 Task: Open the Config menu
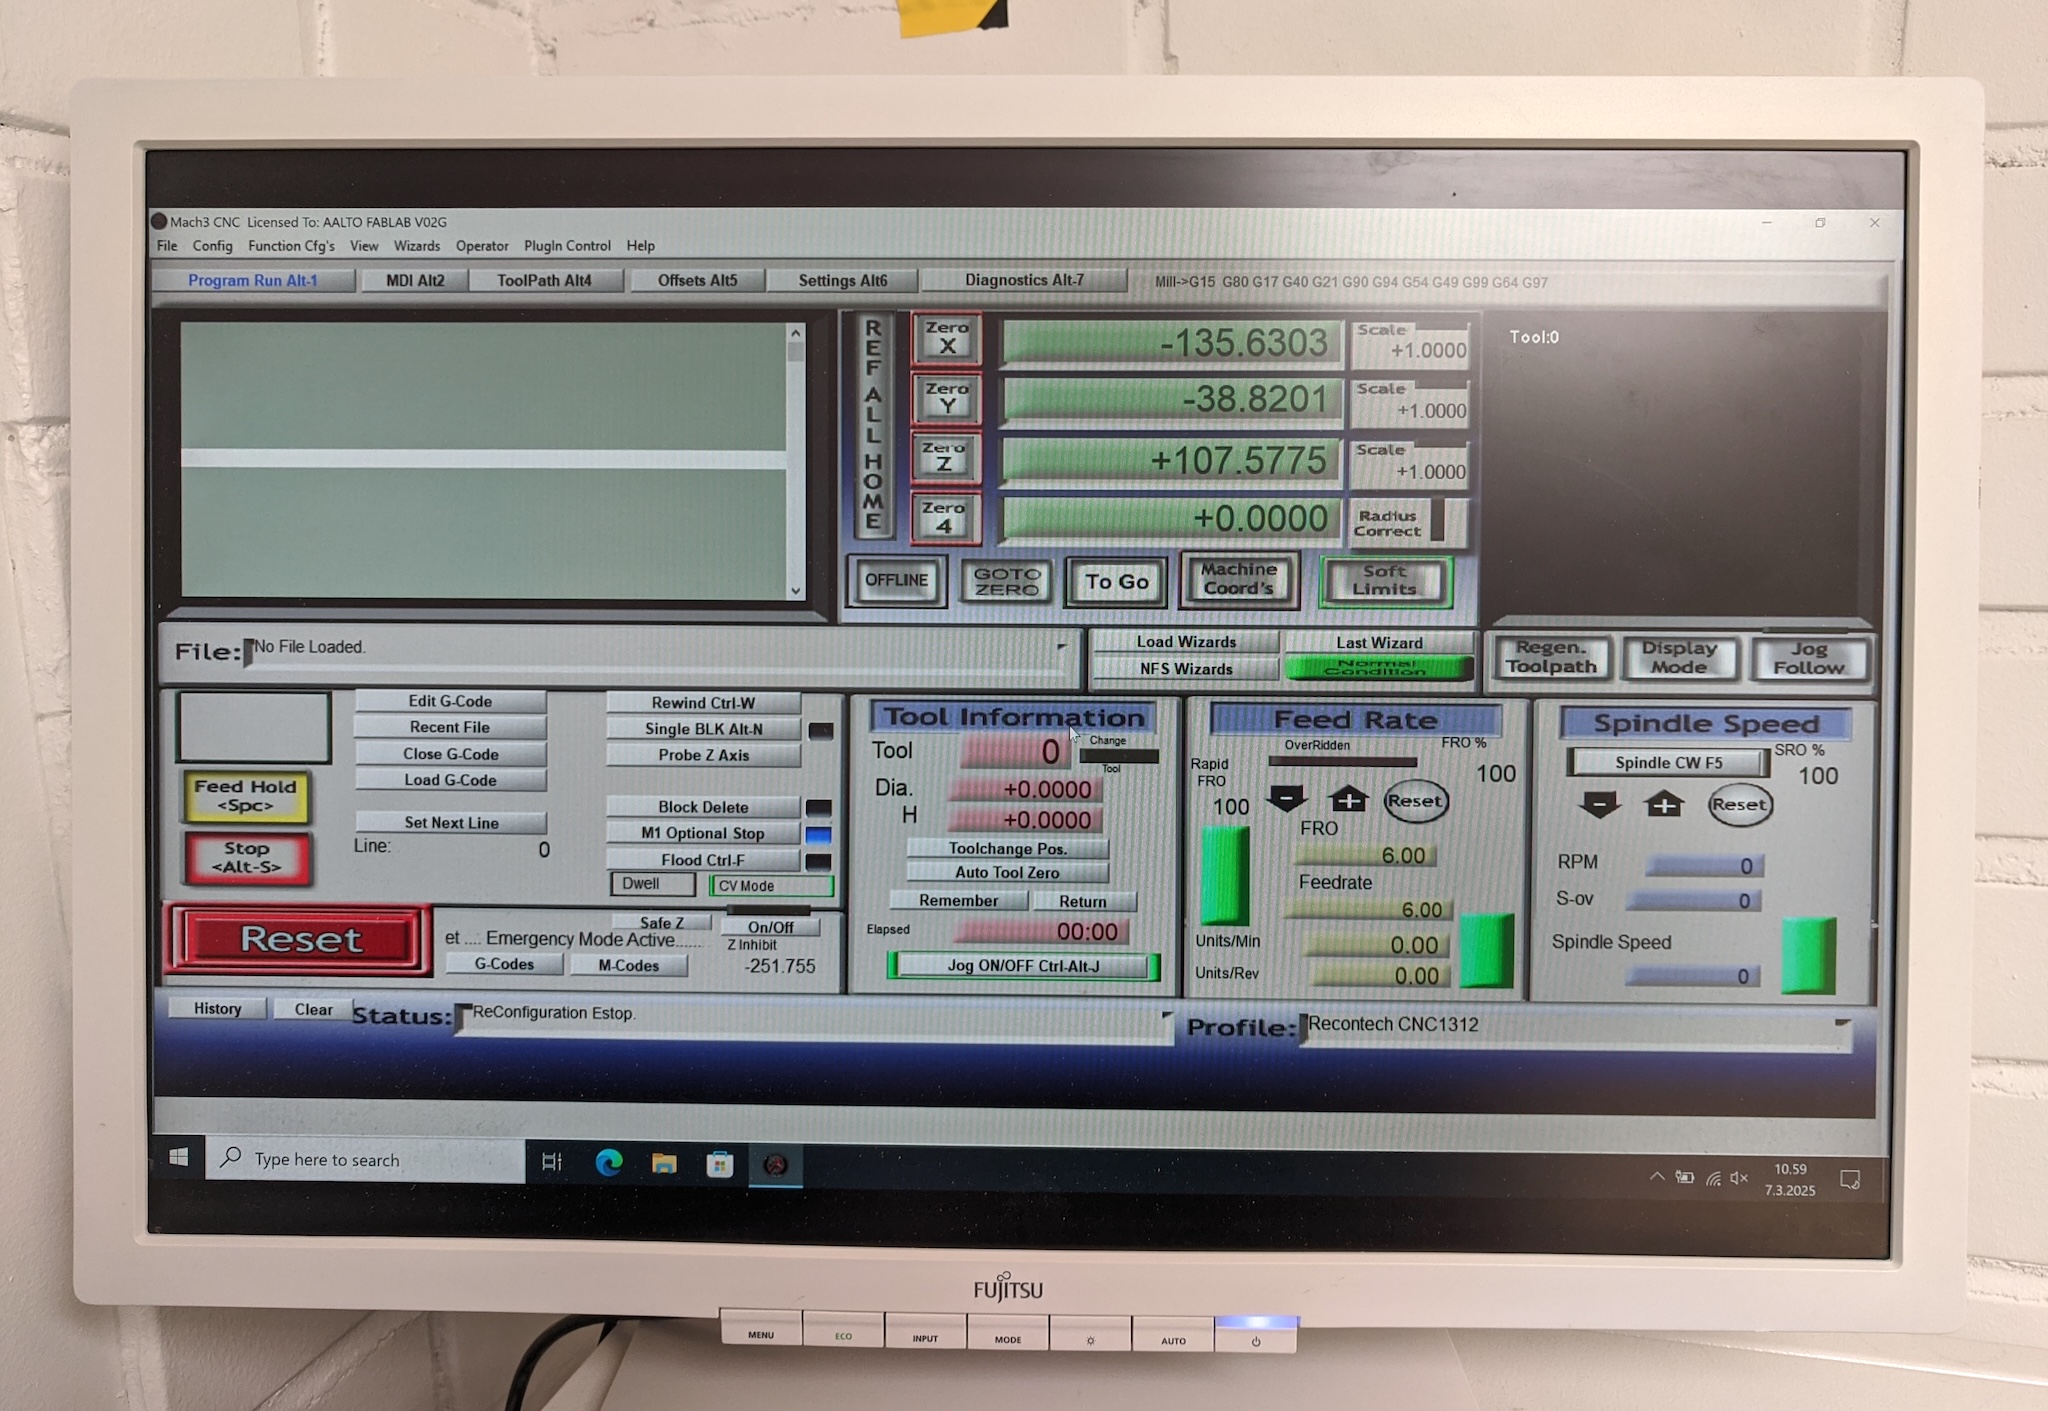point(212,246)
